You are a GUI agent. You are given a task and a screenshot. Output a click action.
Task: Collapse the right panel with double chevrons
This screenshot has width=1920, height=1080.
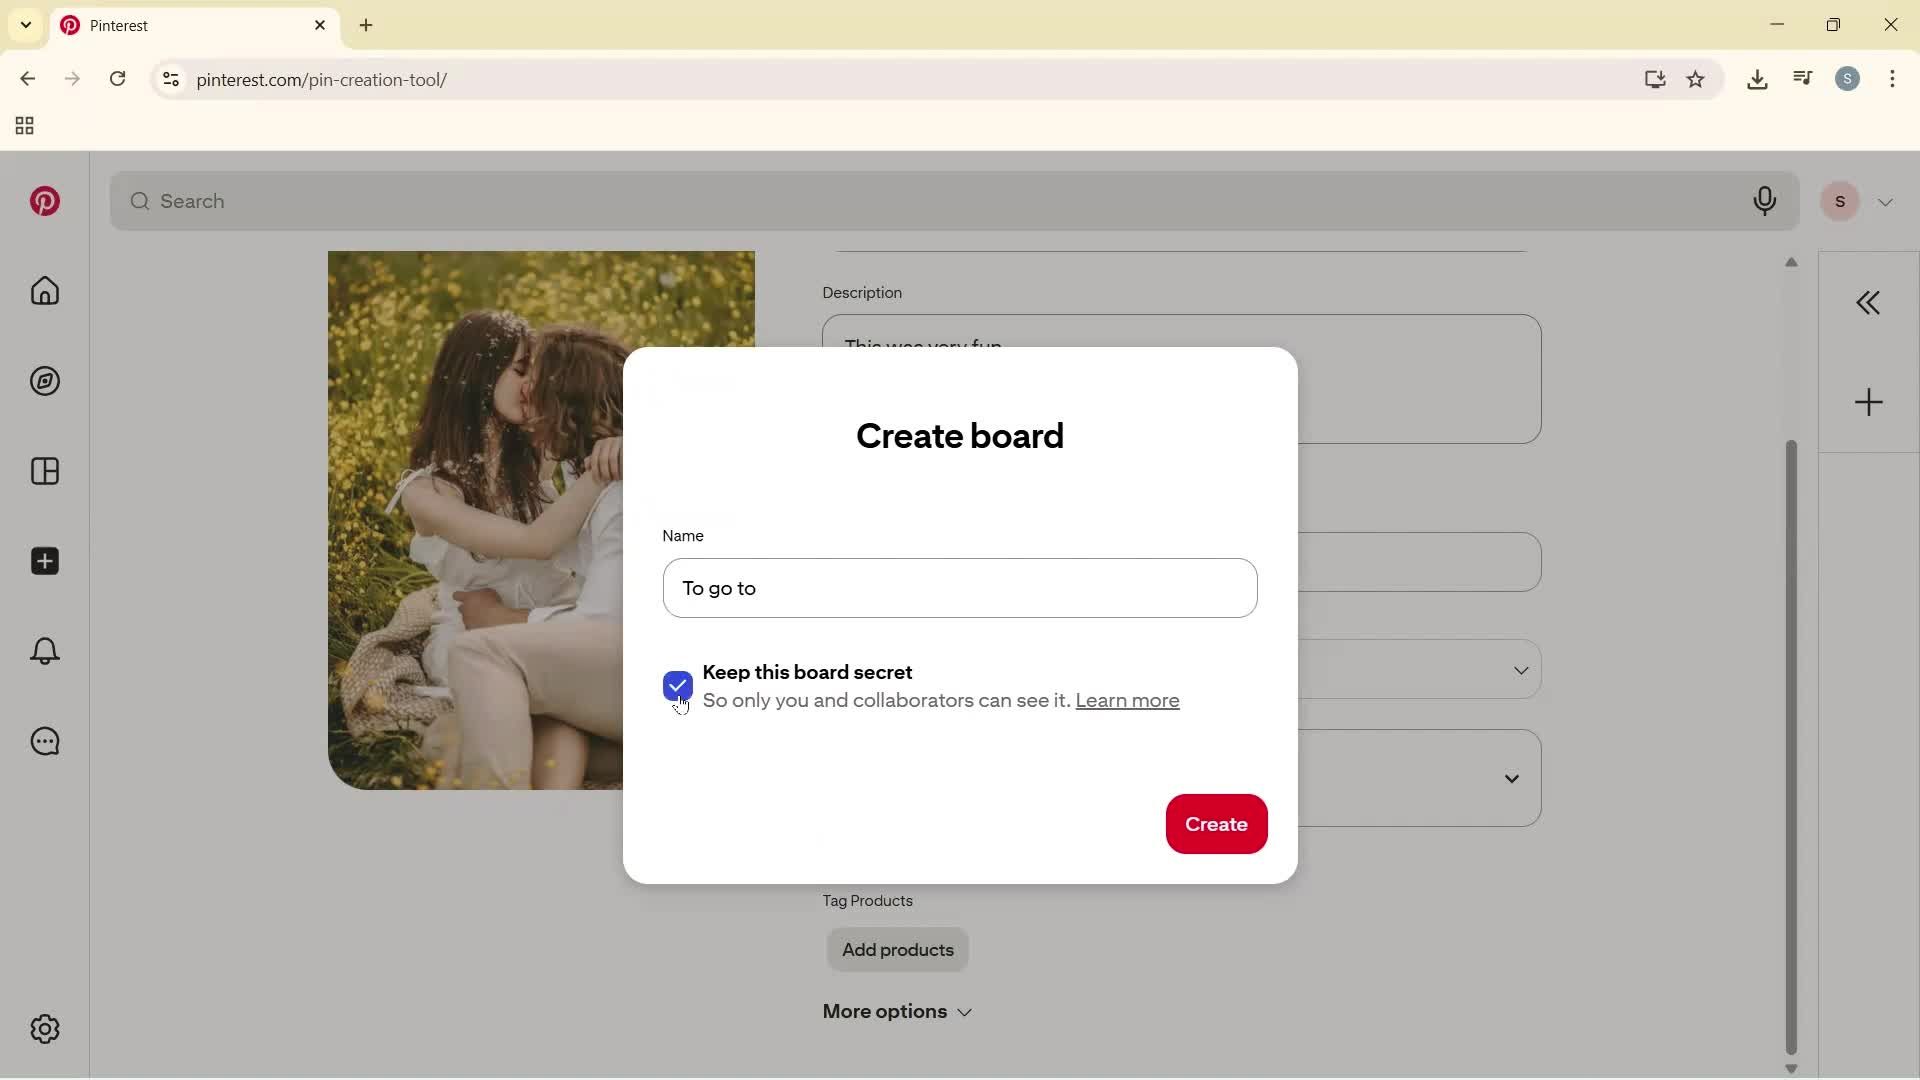coord(1868,302)
